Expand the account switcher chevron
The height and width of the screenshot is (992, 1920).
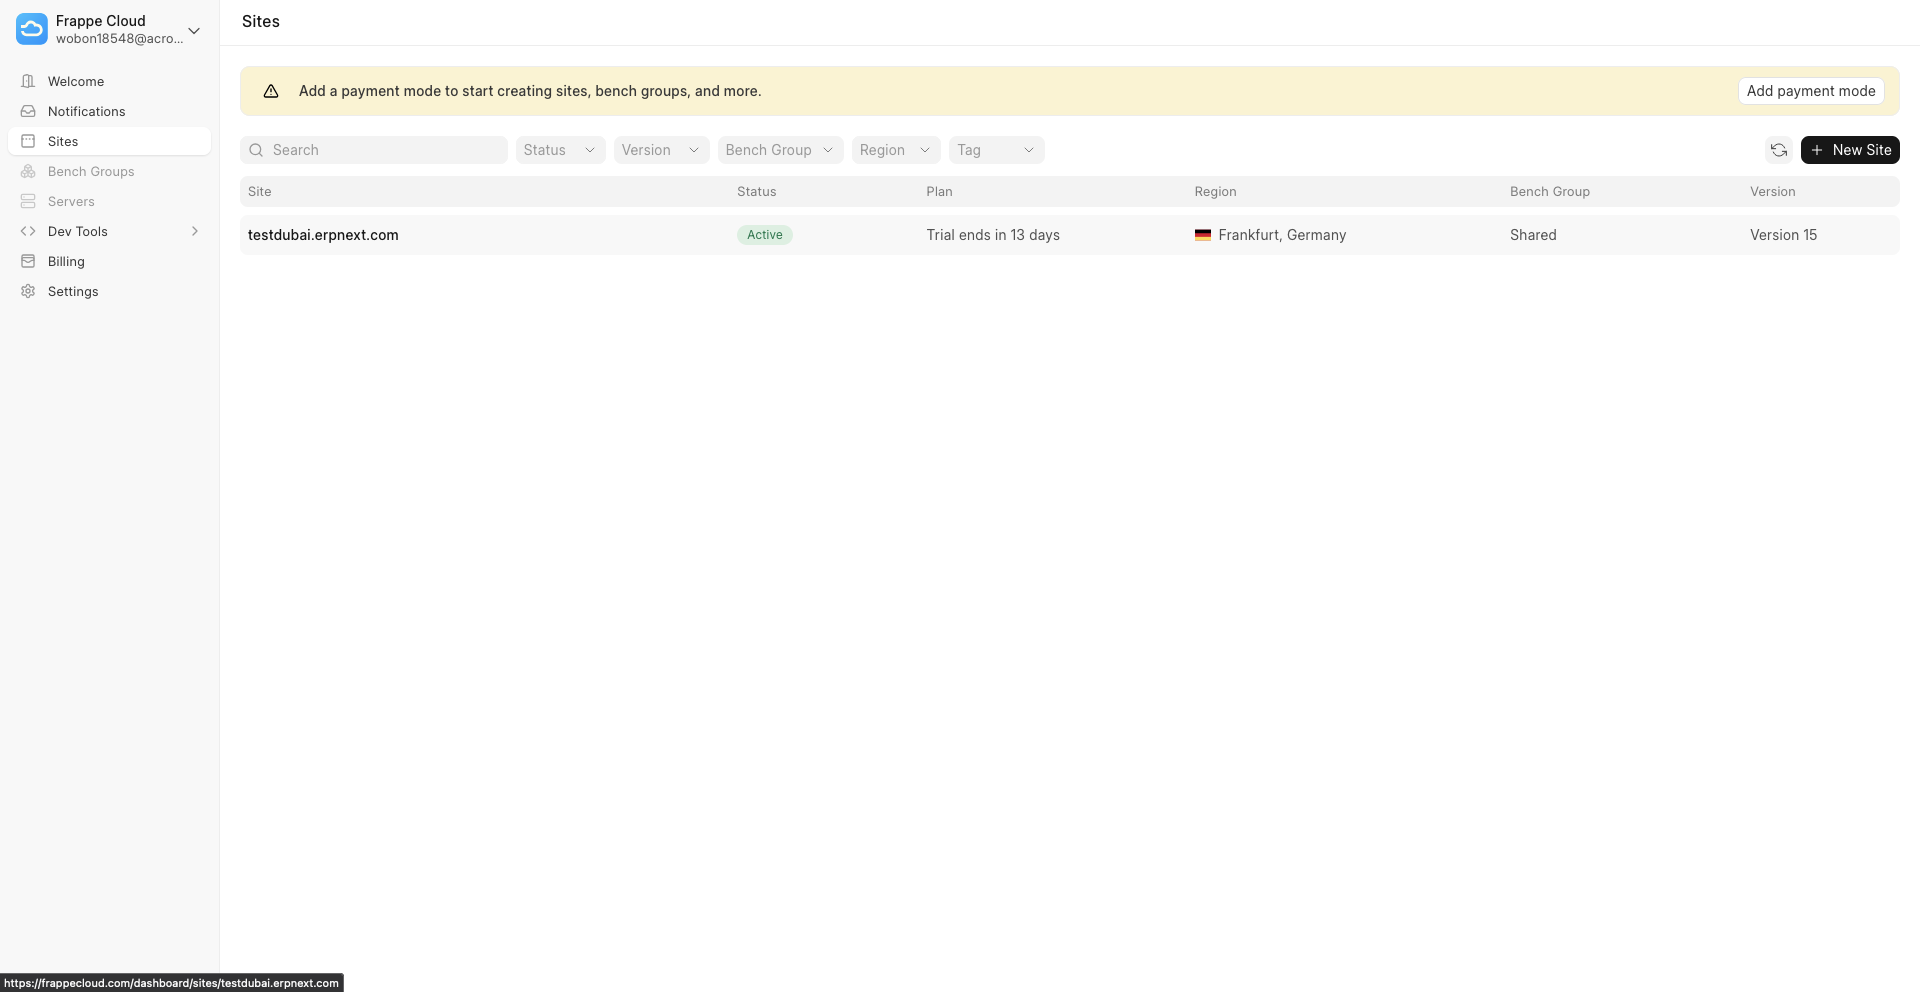pos(195,31)
